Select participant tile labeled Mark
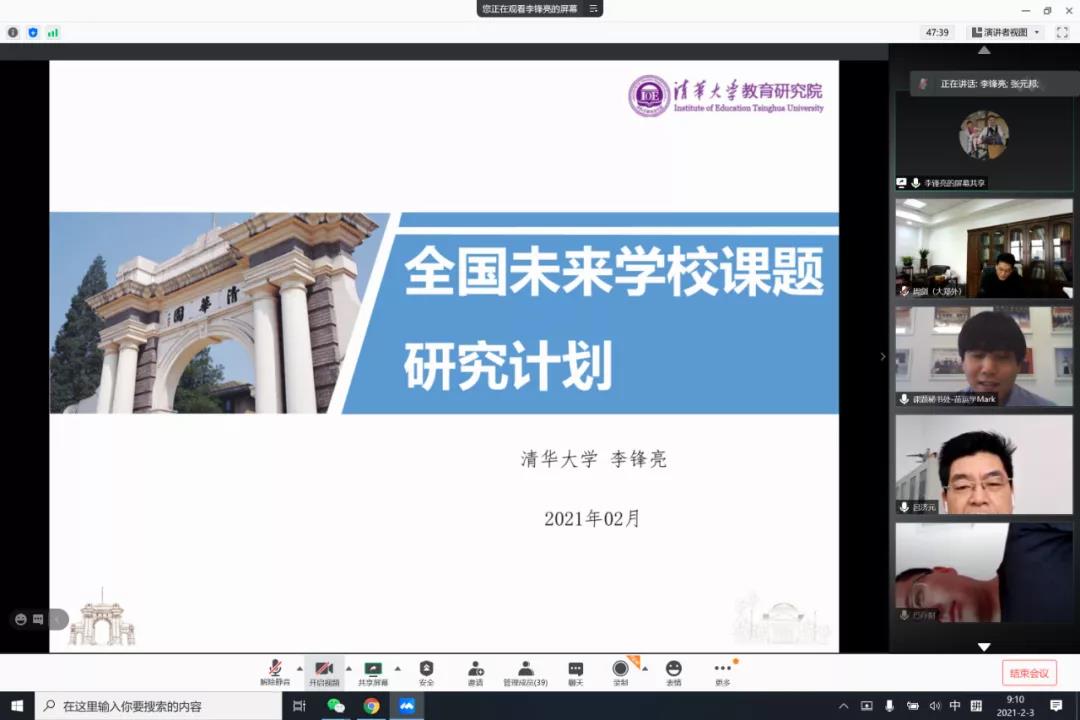 [x=984, y=356]
